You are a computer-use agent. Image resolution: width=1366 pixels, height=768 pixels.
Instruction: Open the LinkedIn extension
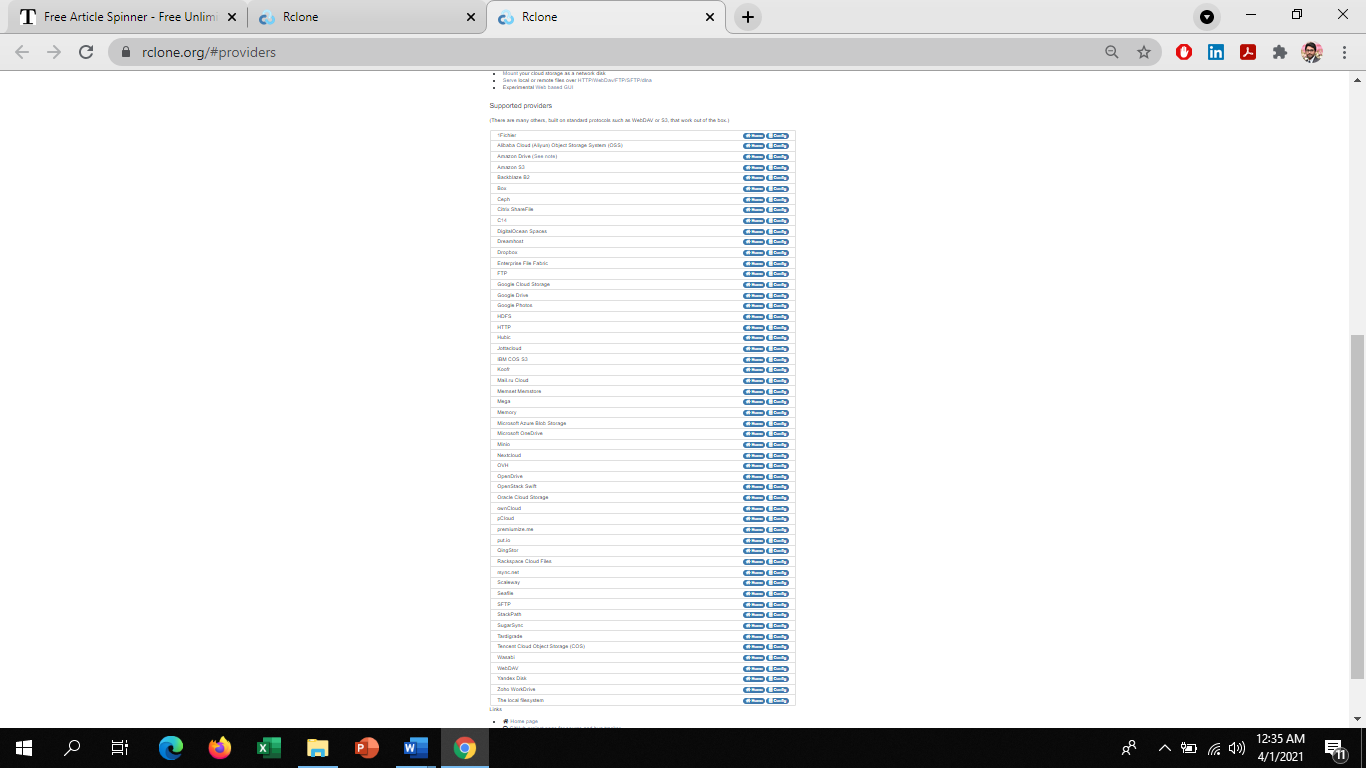point(1216,52)
